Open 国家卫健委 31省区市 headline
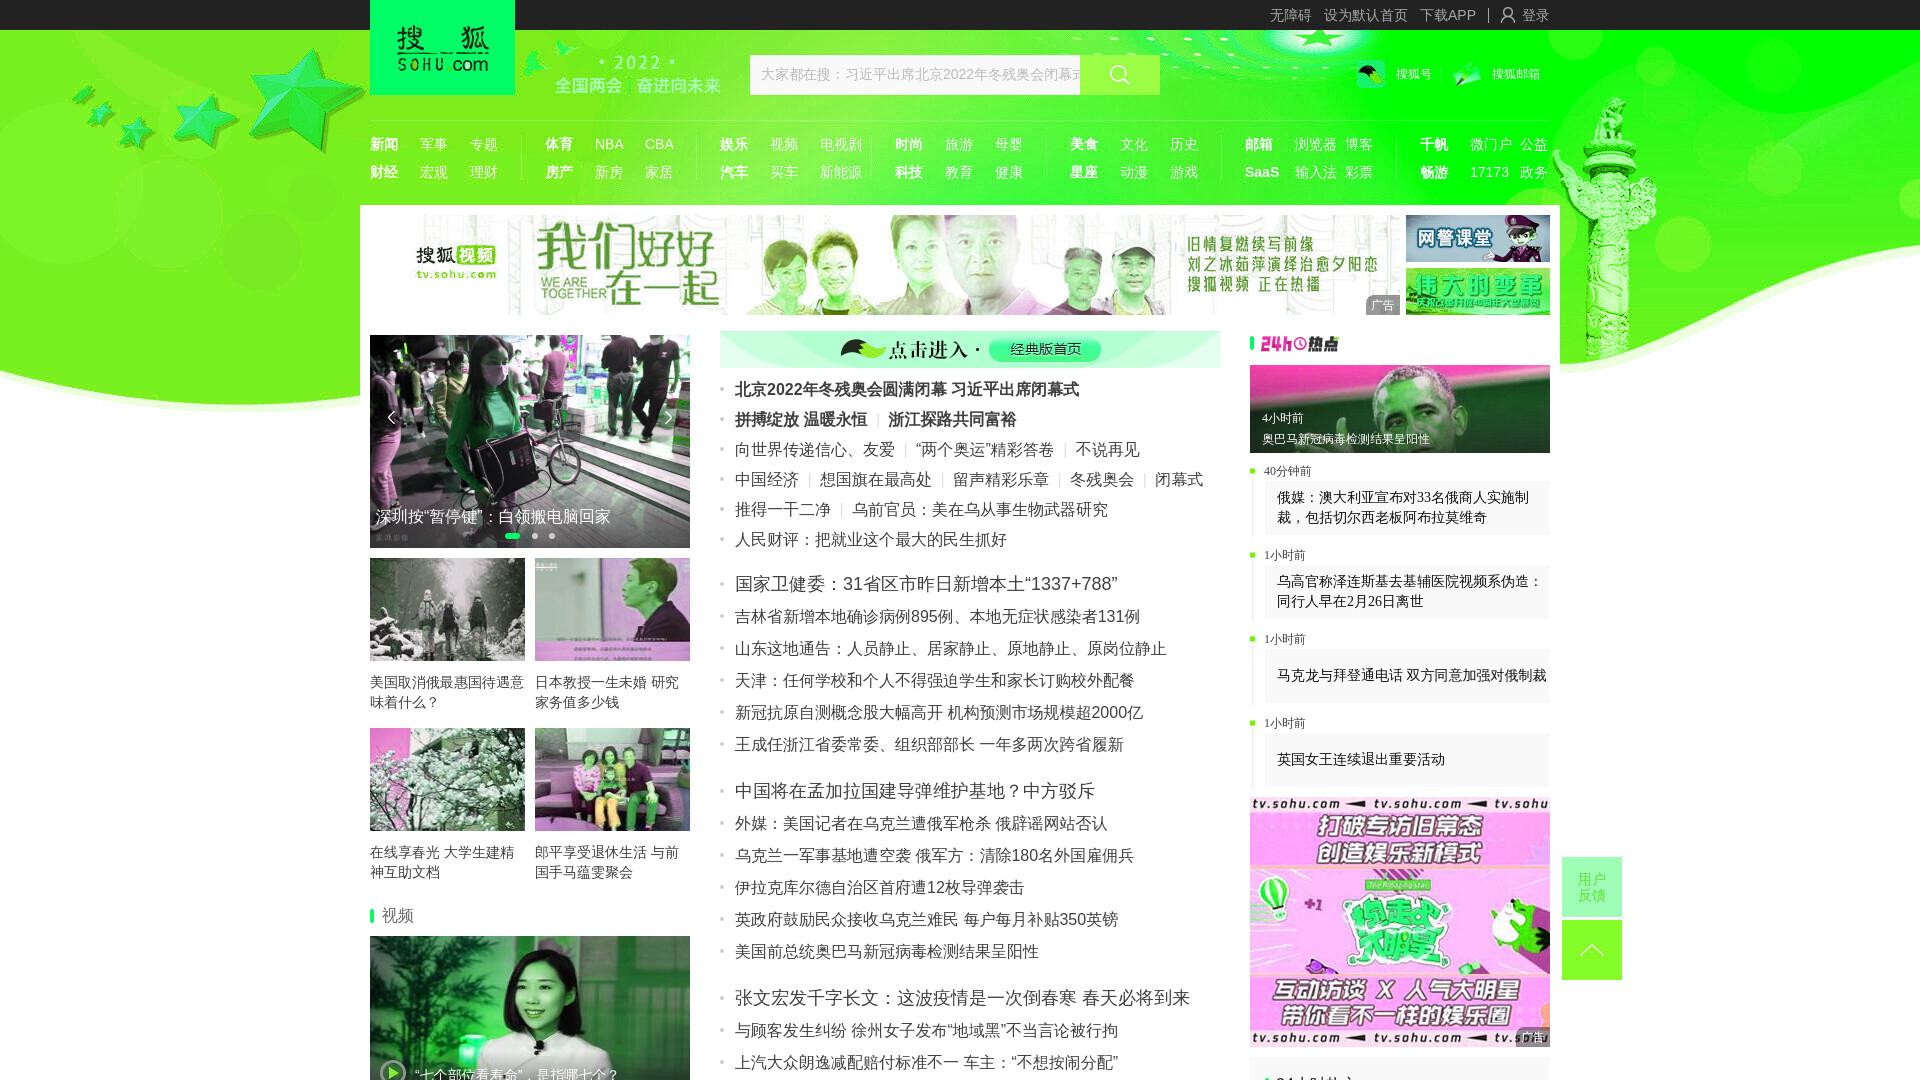Screen dimensions: 1920x1080 coord(926,584)
